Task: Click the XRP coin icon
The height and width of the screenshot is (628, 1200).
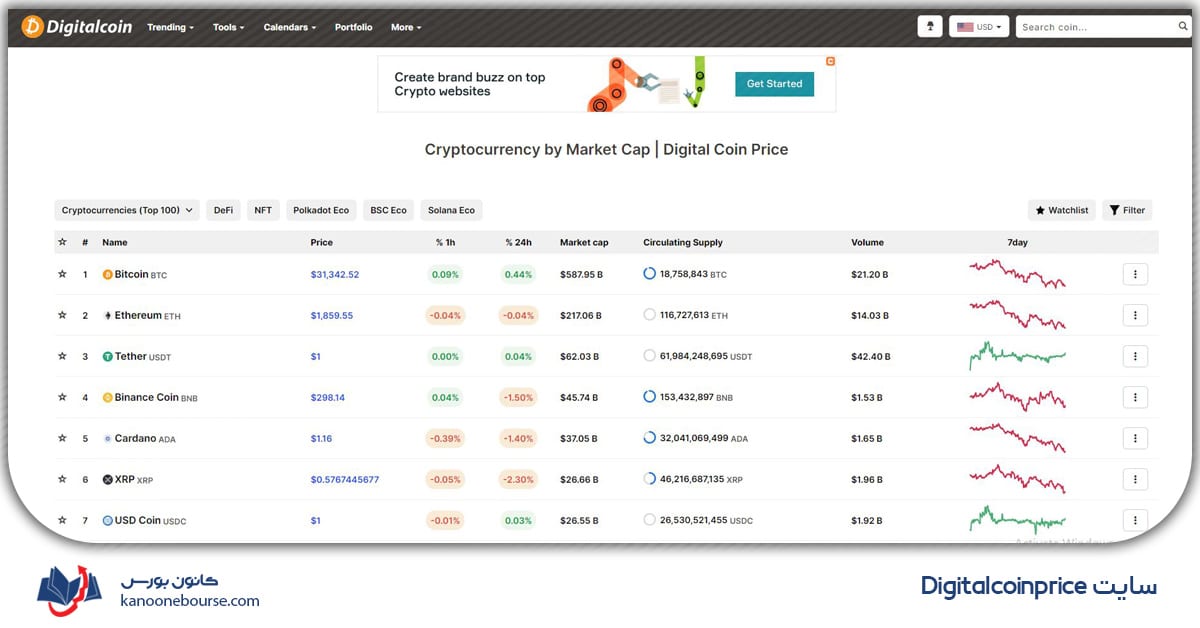Action: [108, 480]
